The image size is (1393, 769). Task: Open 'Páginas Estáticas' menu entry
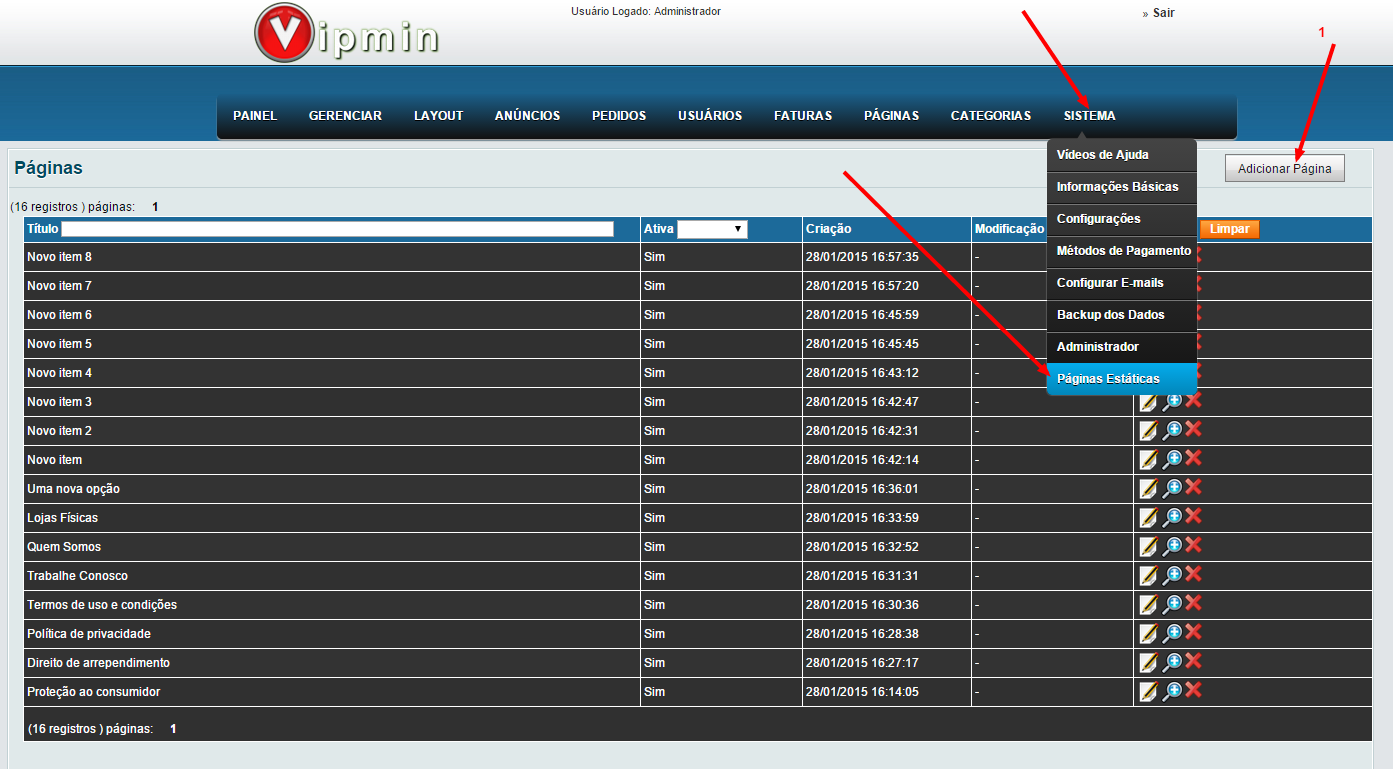1122,379
